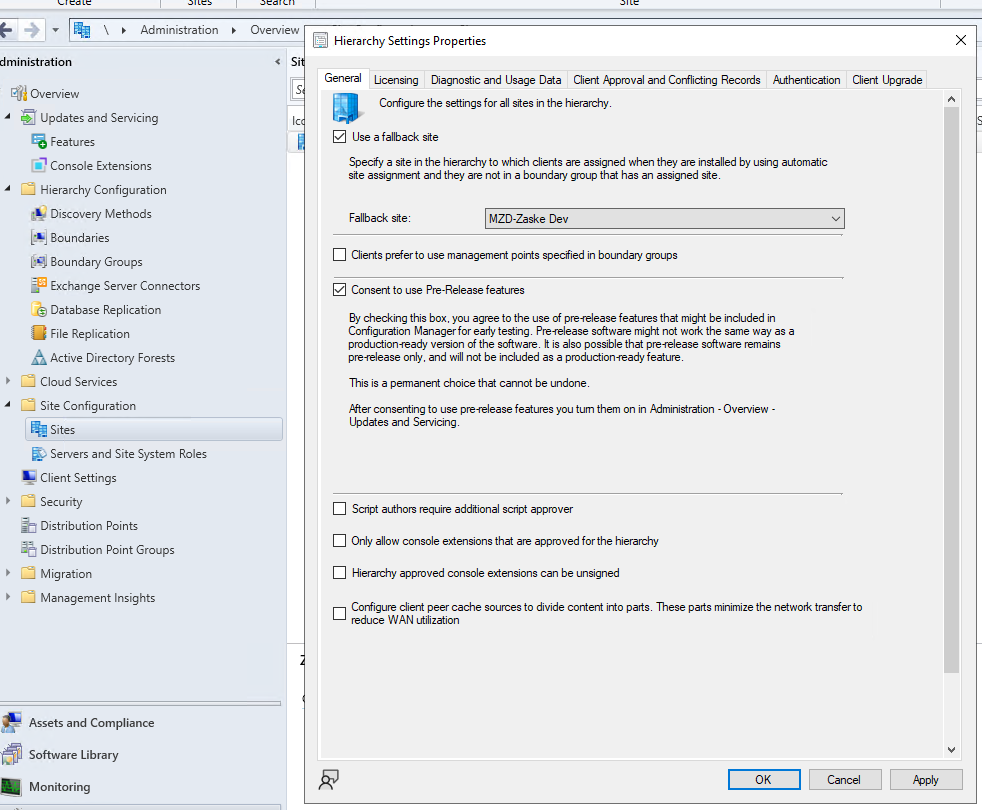Collapse the Hierarchy Configuration tree node
The image size is (982, 810).
click(8, 189)
